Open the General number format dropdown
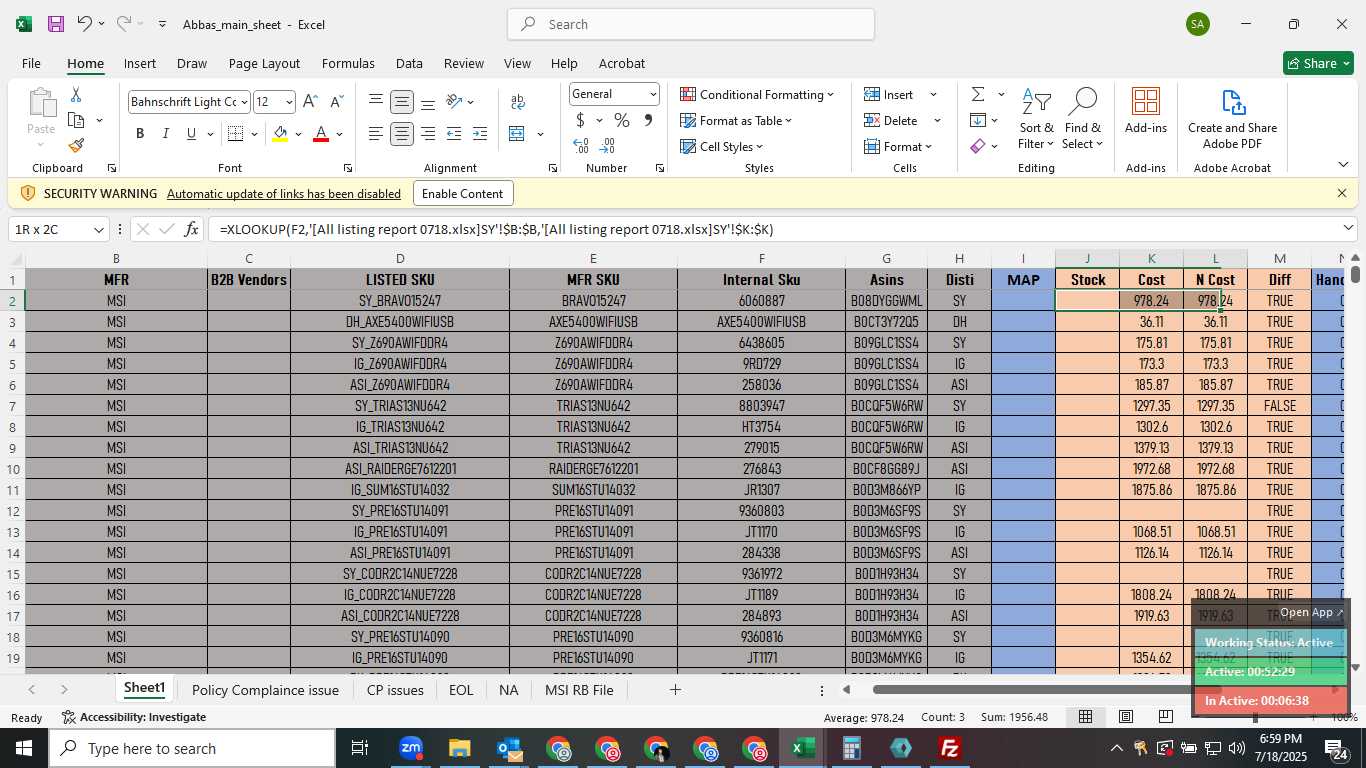The image size is (1366, 768). [653, 94]
